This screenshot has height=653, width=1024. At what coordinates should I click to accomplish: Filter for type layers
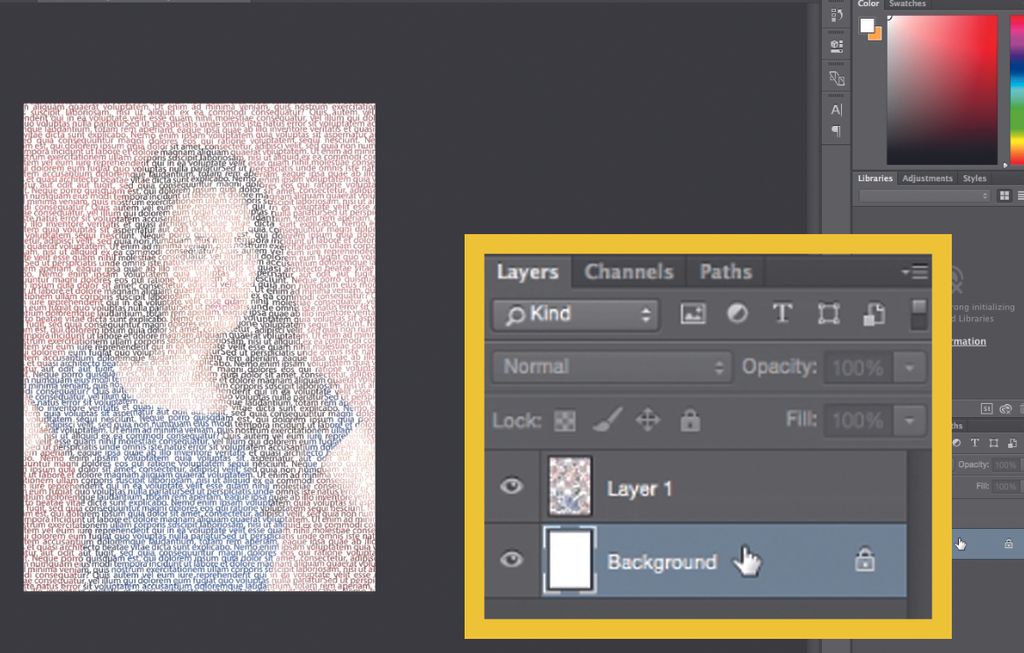point(781,313)
